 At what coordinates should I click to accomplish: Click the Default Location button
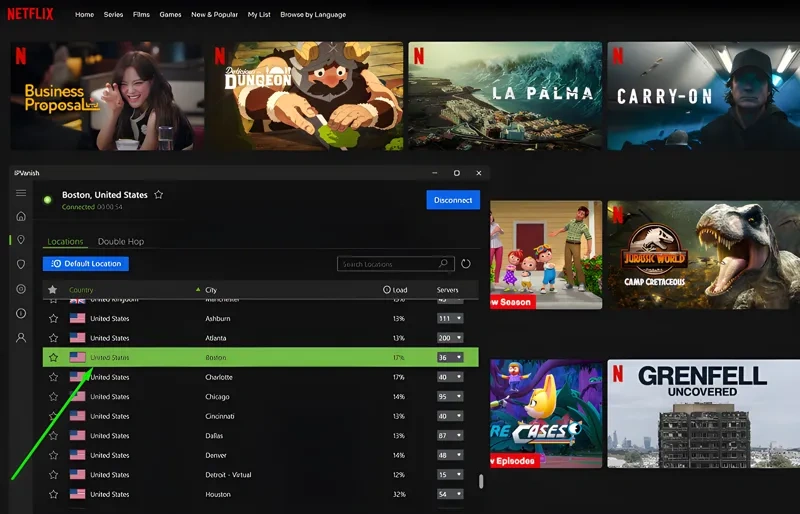(86, 264)
